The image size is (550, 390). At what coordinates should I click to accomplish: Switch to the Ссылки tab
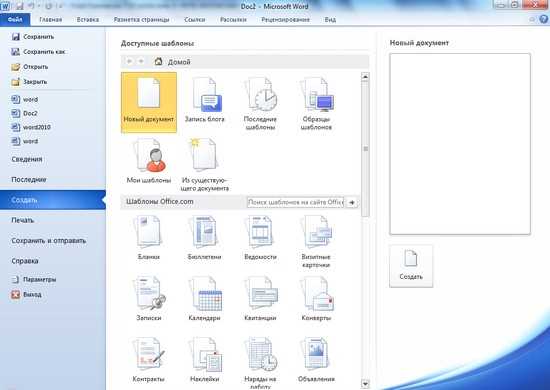195,20
